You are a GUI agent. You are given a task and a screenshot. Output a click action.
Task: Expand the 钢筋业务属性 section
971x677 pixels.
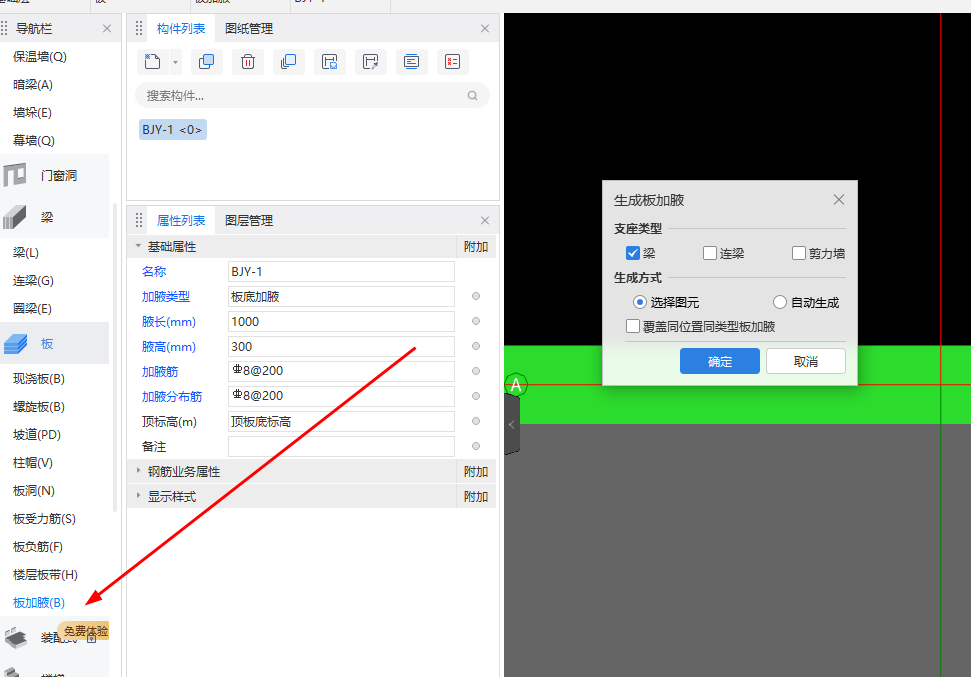138,471
